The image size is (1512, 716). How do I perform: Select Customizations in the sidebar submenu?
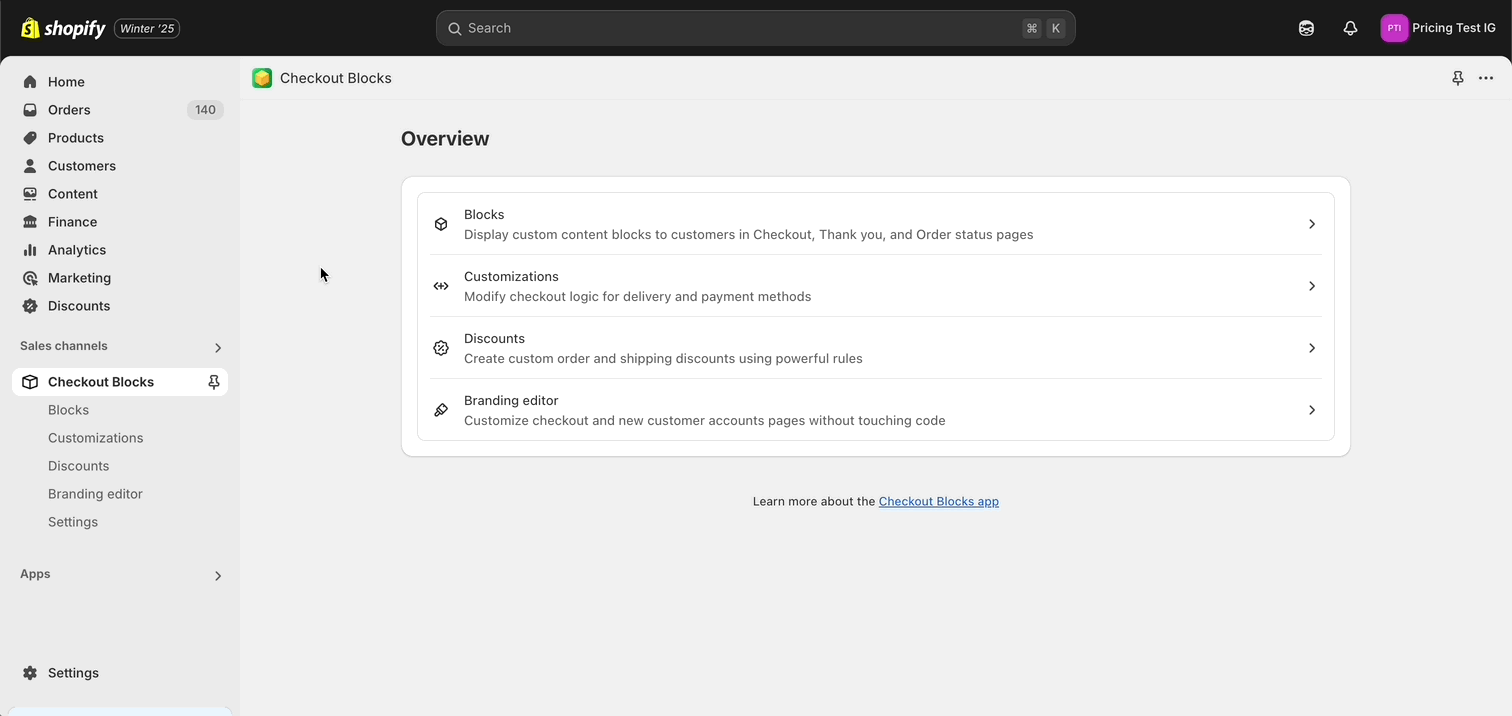click(95, 438)
